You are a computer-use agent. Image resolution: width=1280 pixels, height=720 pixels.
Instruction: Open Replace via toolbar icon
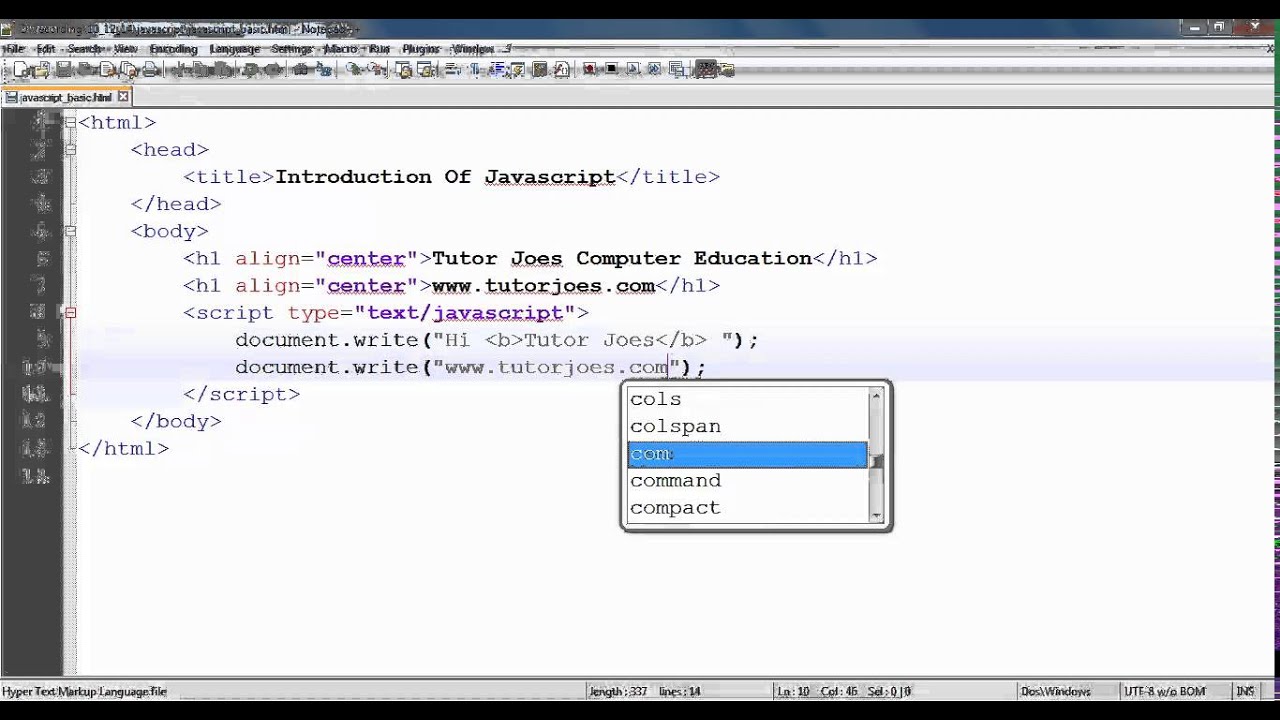[324, 69]
